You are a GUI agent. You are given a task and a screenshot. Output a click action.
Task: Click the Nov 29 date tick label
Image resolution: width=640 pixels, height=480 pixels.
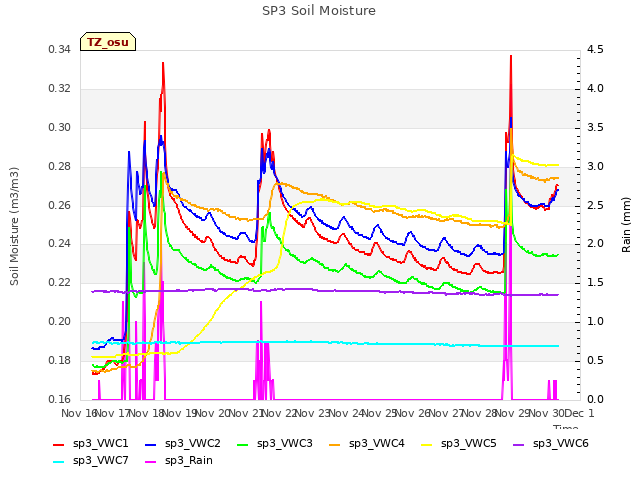click(x=512, y=413)
